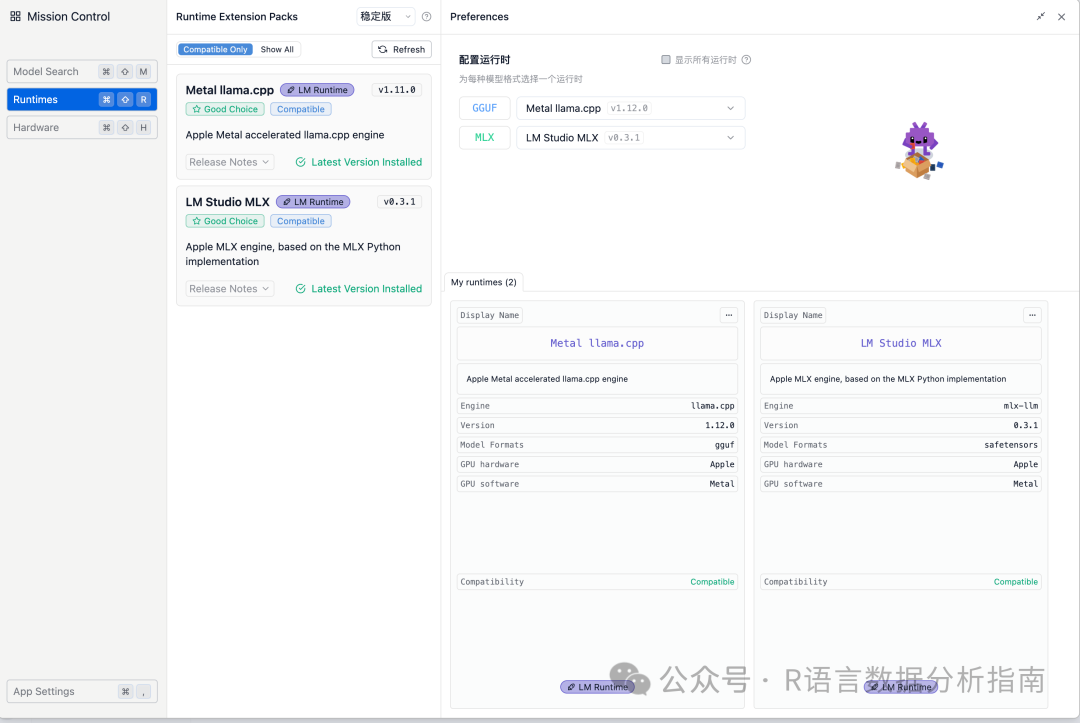Click Version 0.3.1 row in MLX runtime card
Image resolution: width=1080 pixels, height=723 pixels.
901,426
